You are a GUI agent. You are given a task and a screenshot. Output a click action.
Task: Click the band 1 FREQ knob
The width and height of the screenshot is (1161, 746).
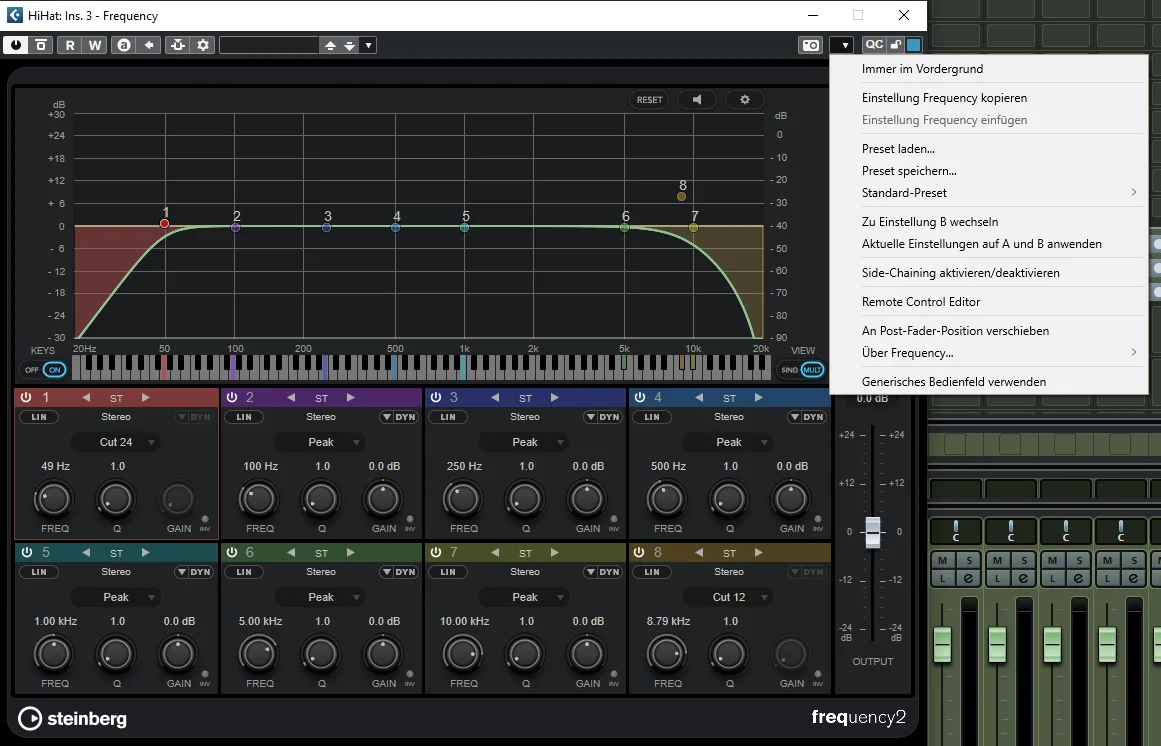[53, 499]
